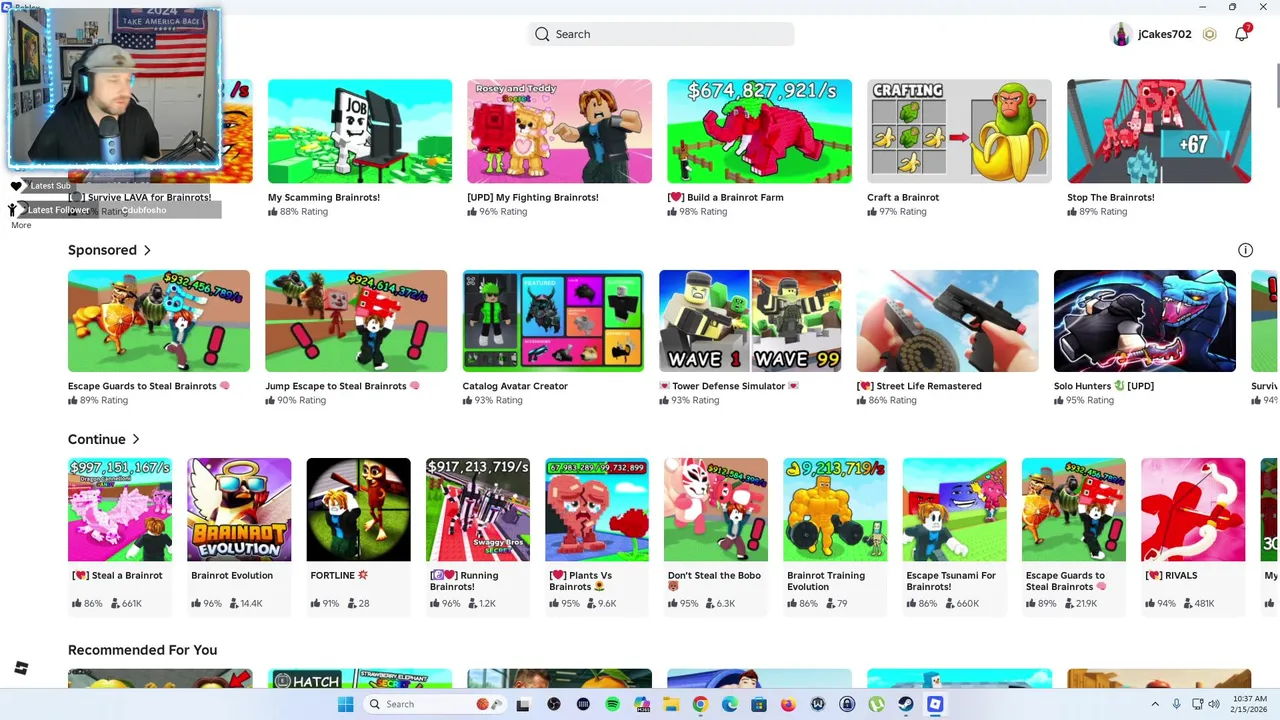Click the 98% Rating text
Image resolution: width=1280 pixels, height=720 pixels.
pos(703,212)
